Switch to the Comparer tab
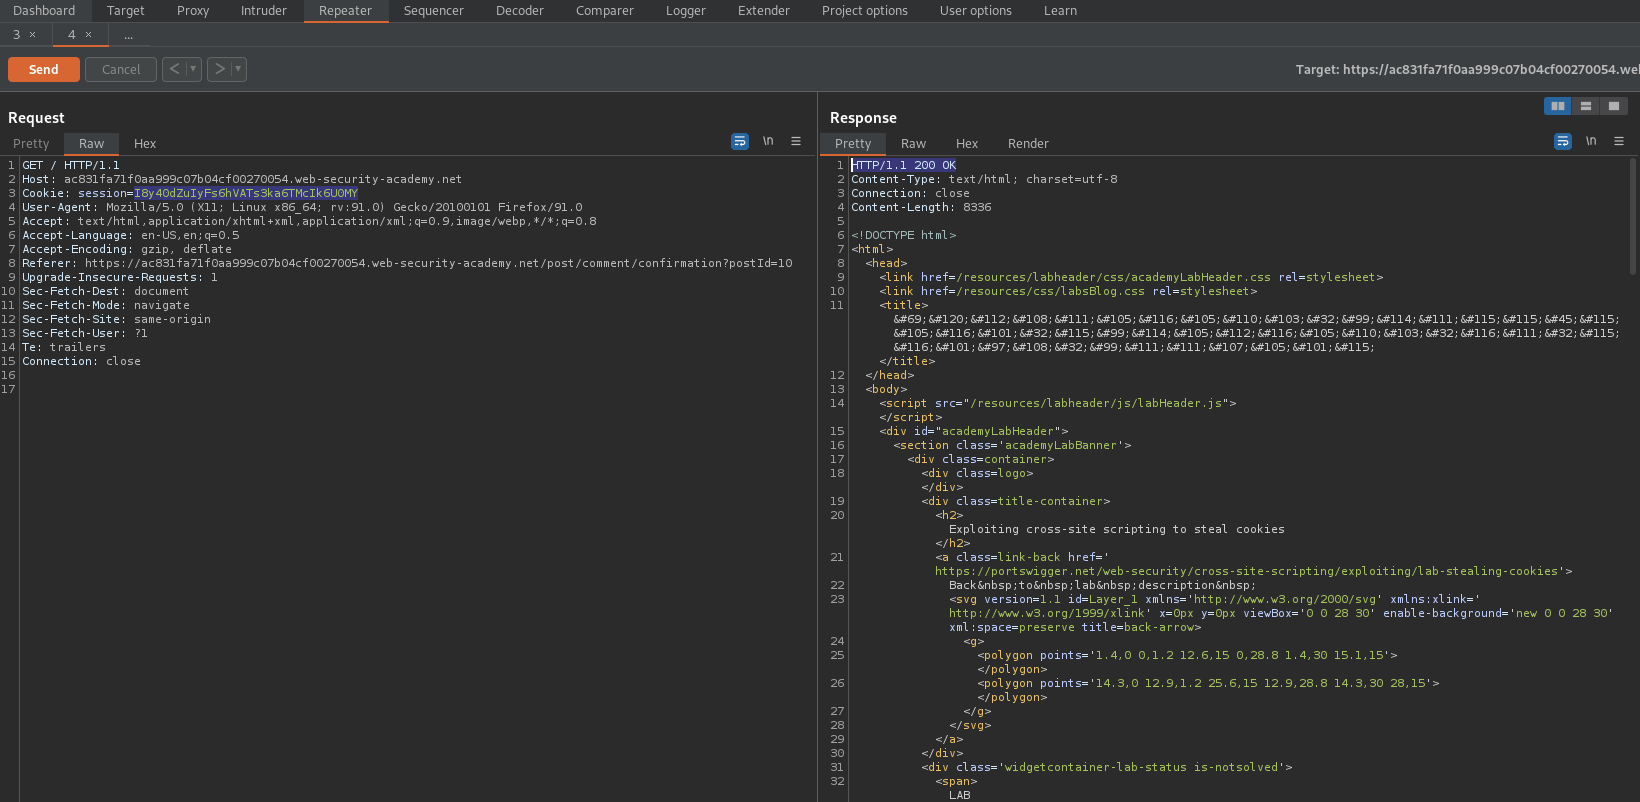 pos(605,11)
